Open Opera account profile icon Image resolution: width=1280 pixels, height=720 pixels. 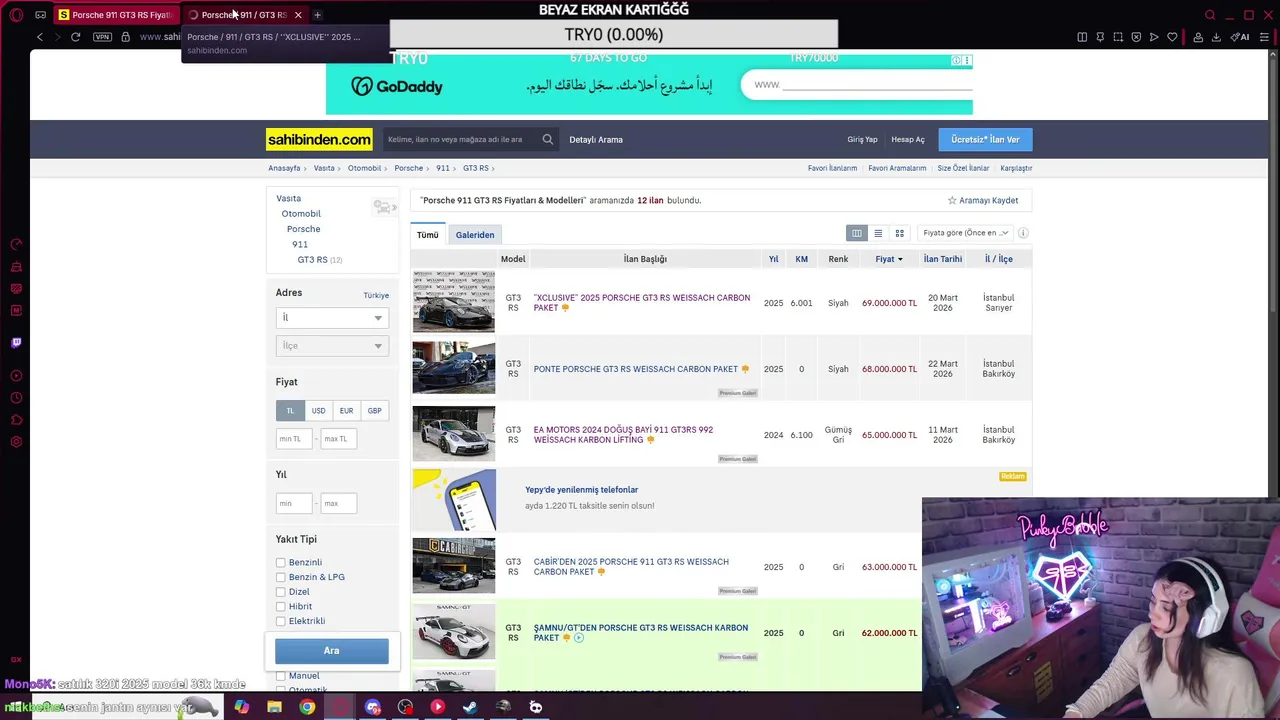pos(1198,37)
